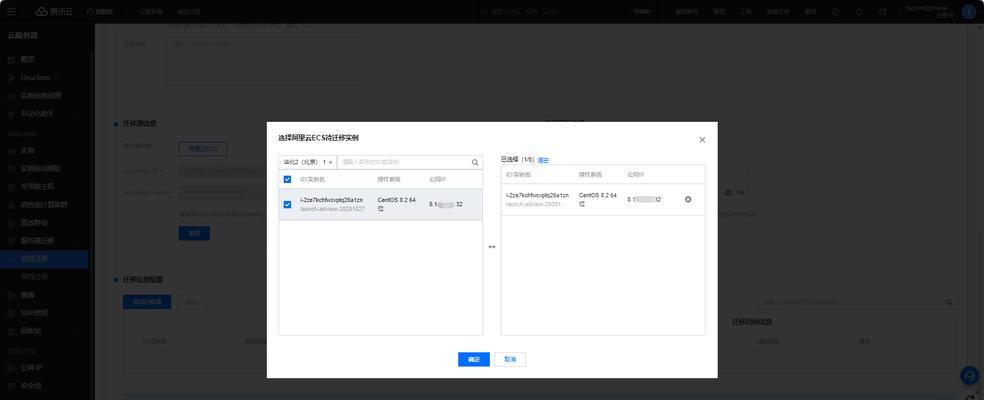Open 回收站 recycle bin sidebar icon
The height and width of the screenshot is (400, 984).
click(x=11, y=331)
